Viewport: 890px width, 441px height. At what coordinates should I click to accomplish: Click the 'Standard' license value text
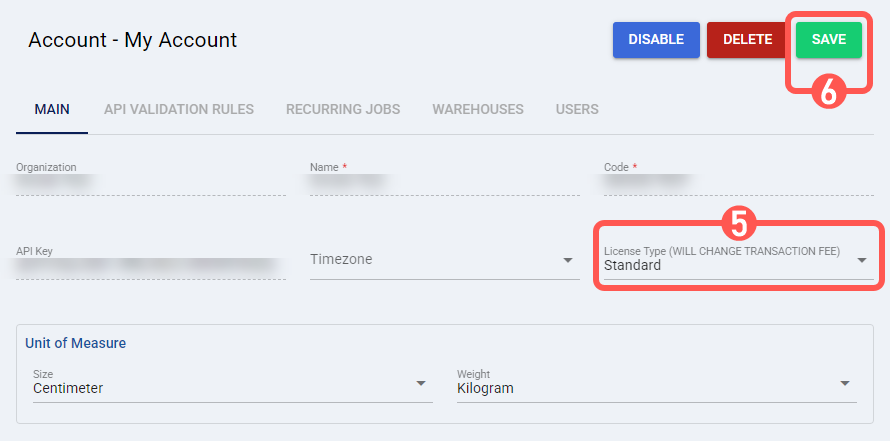pos(632,266)
